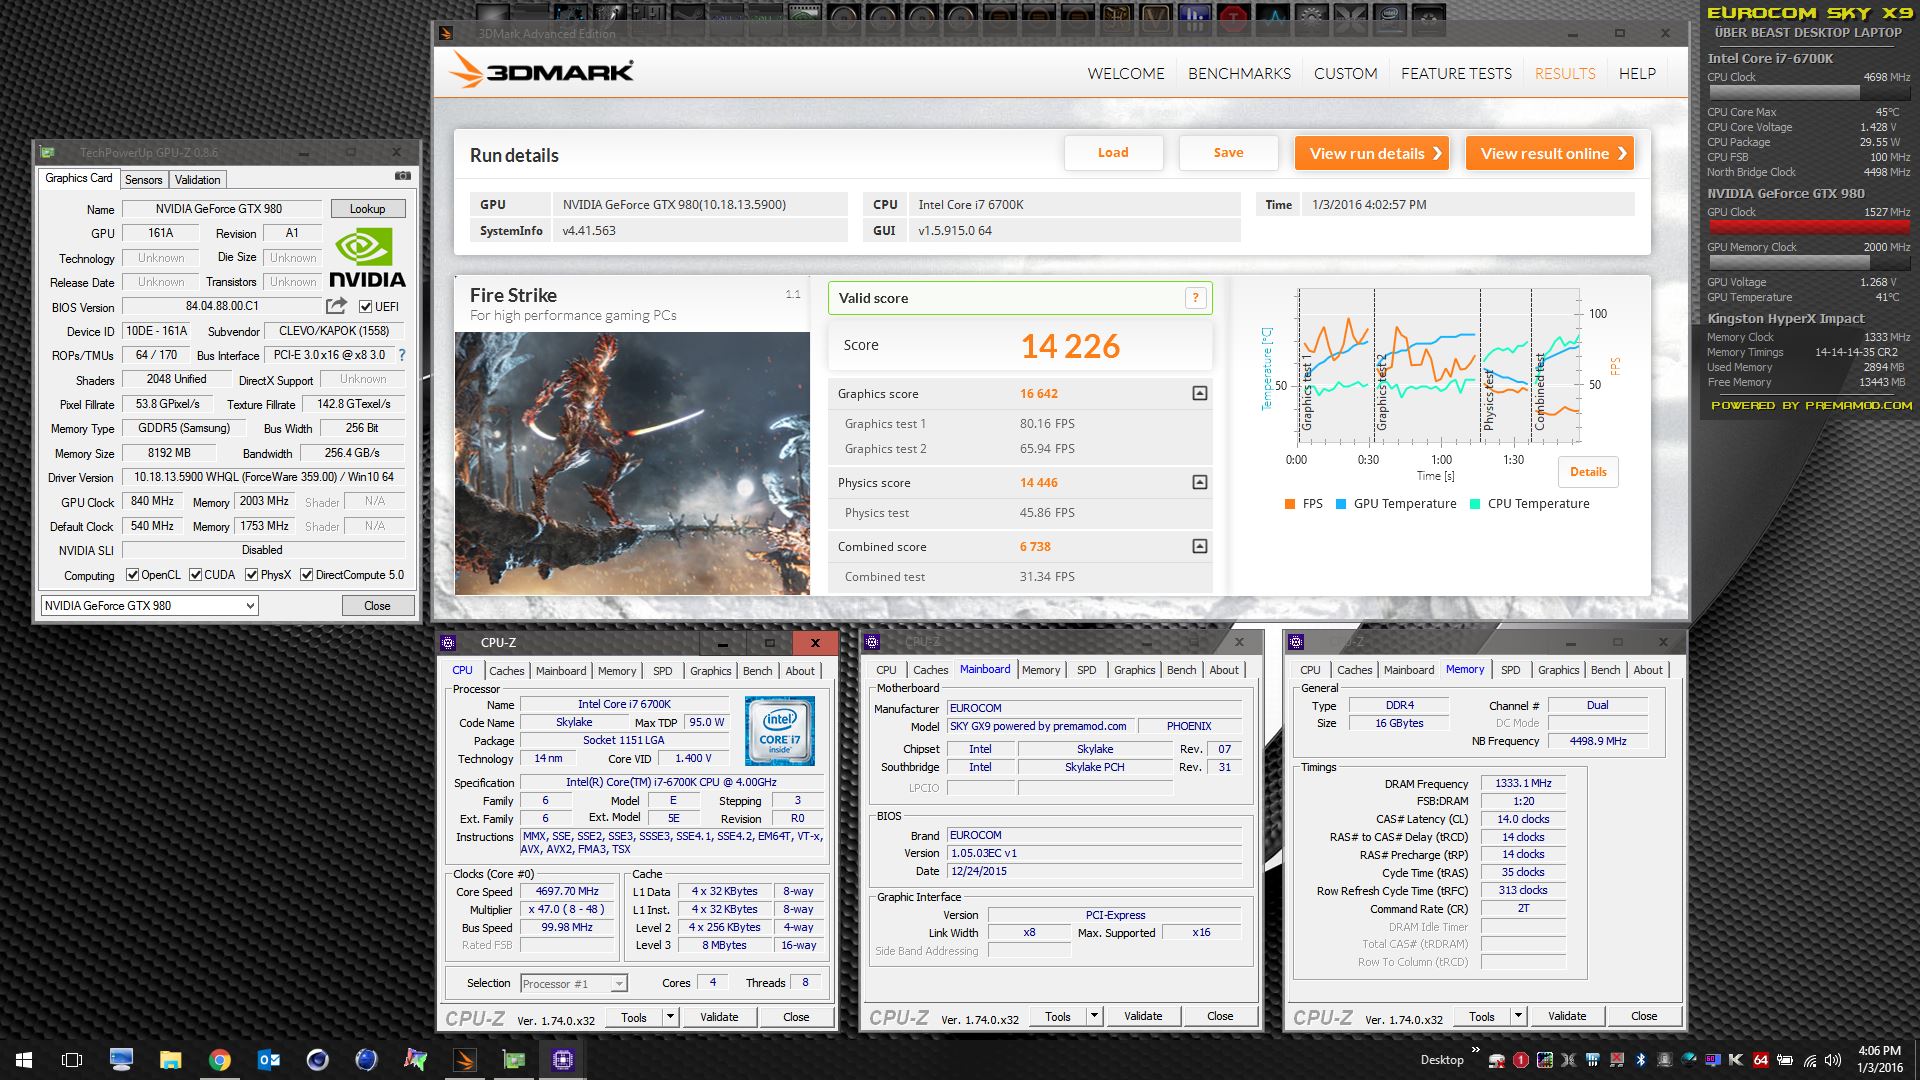Click the Save button in 3DMark
The image size is (1920, 1080).
(x=1228, y=153)
